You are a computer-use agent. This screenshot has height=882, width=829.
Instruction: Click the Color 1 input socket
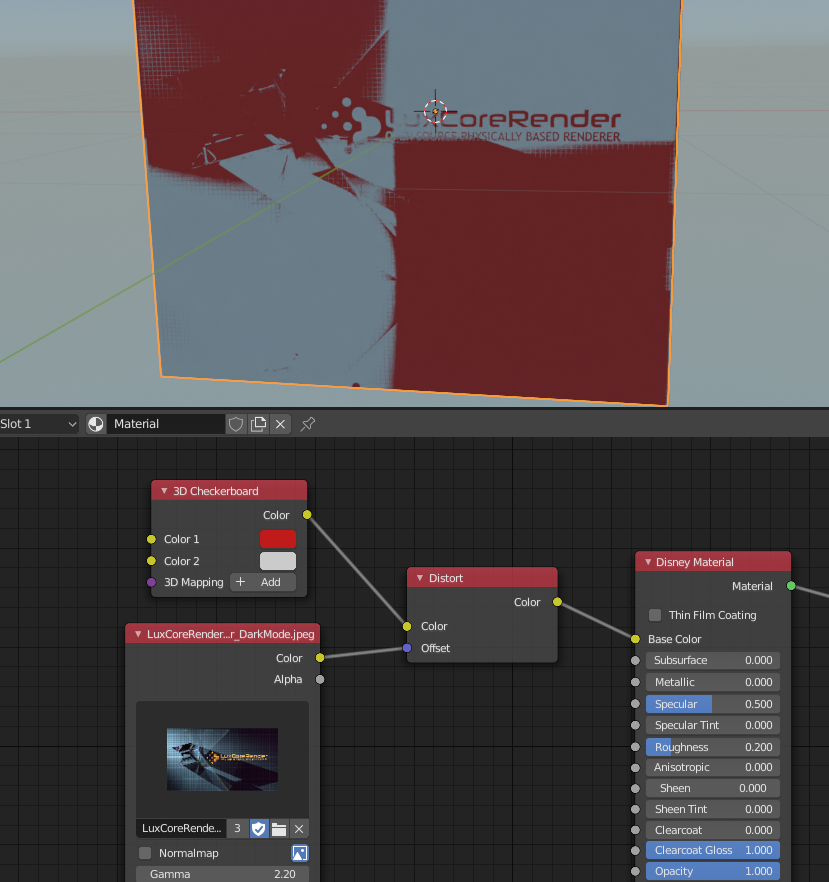pos(151,539)
